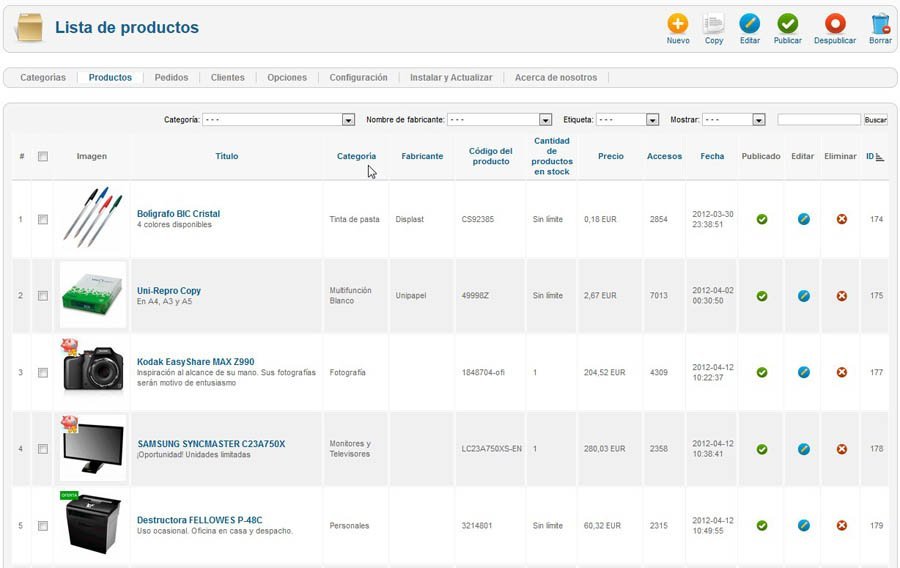
Task: Click the Buscar button
Action: 876,120
